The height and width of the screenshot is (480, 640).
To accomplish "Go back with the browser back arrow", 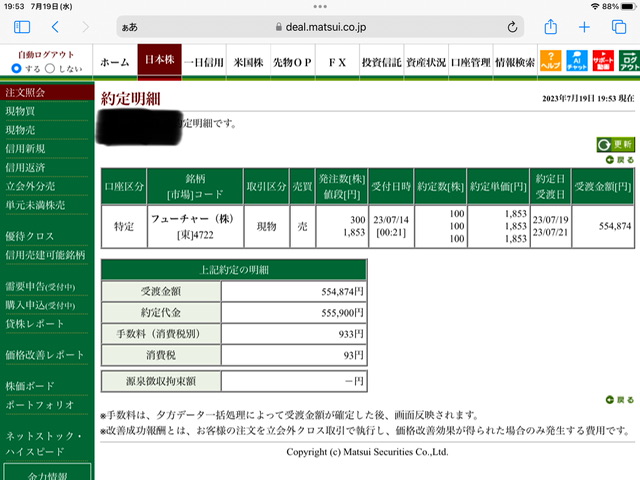I will pos(56,27).
